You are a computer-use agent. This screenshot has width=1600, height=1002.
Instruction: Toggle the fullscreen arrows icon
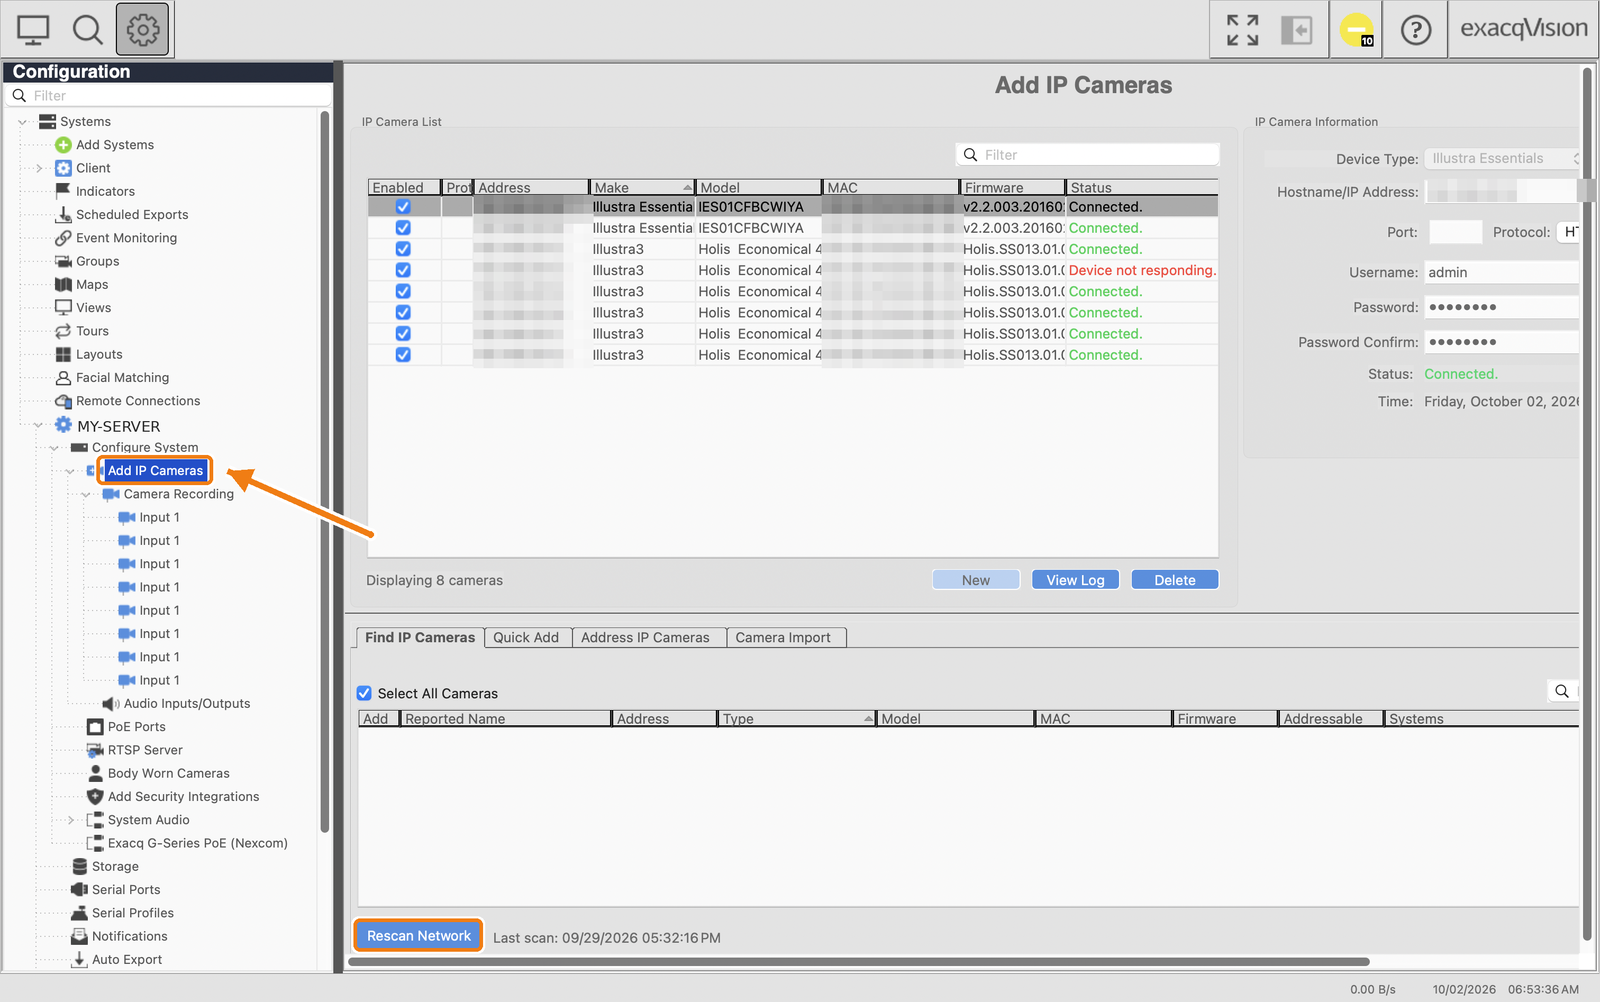tap(1242, 30)
